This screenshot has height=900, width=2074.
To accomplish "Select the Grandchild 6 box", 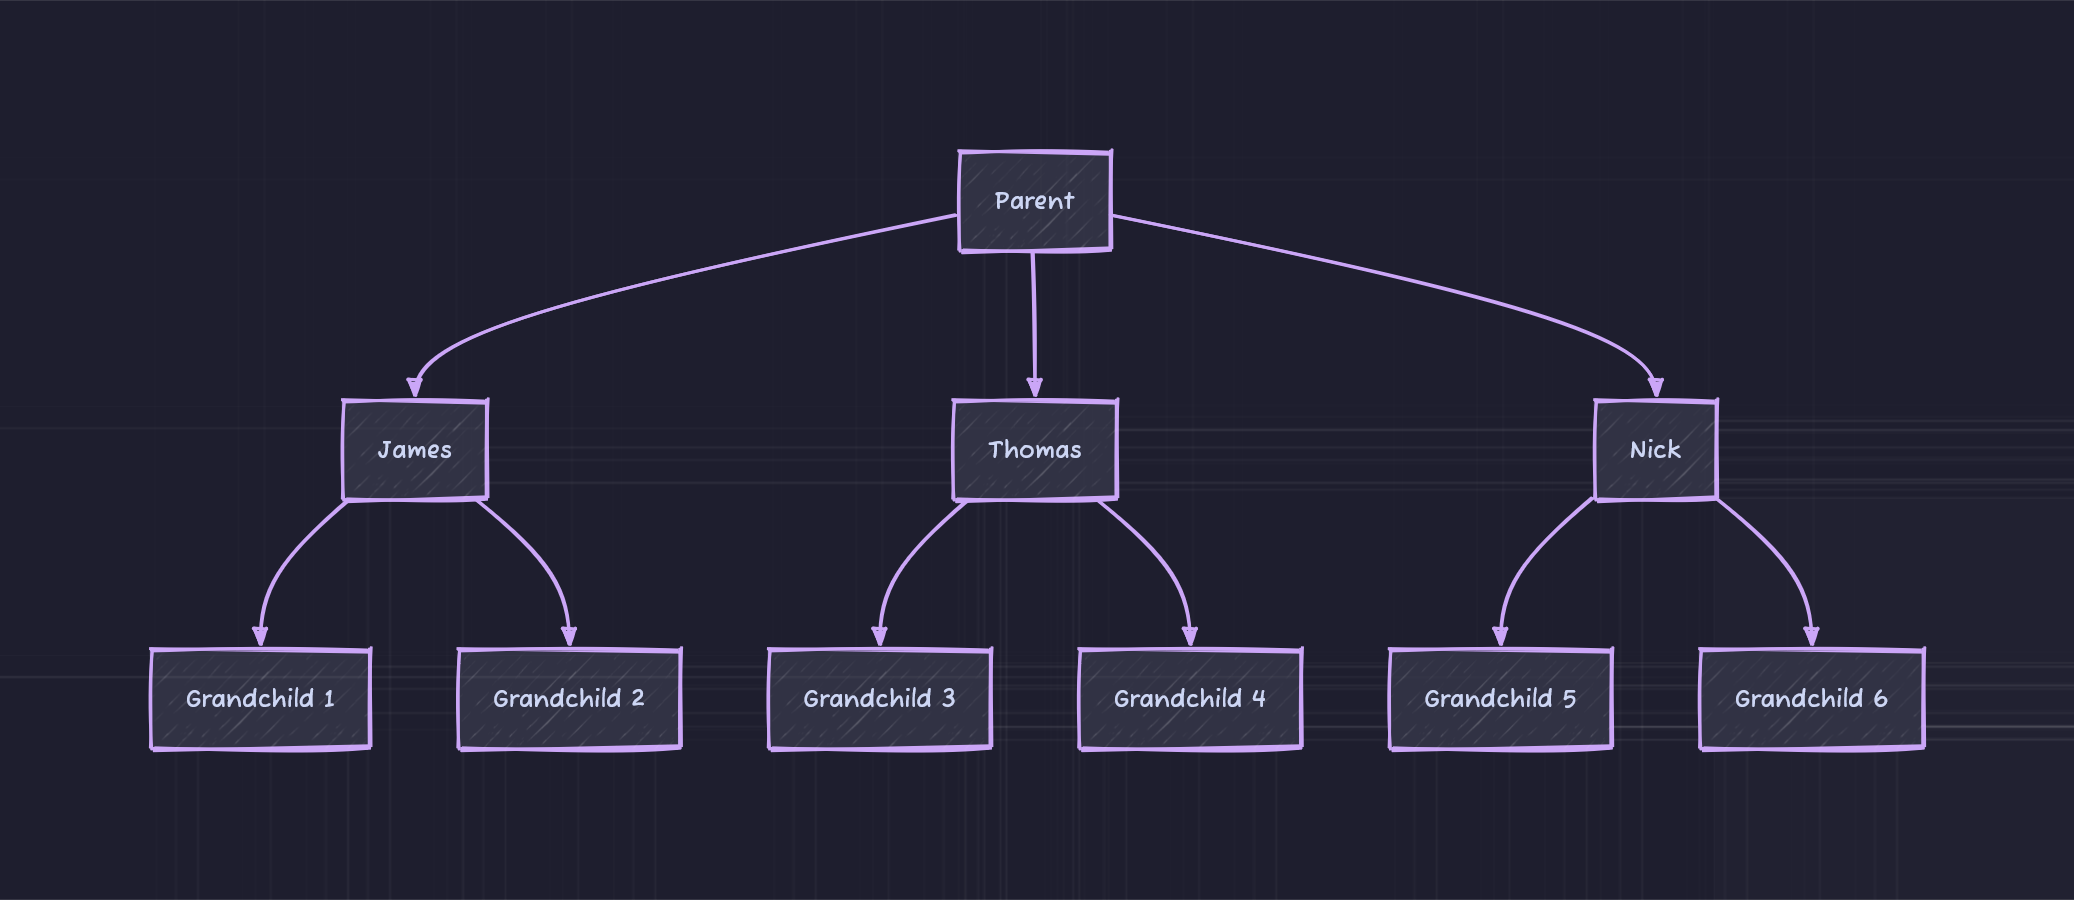I will tap(1810, 699).
